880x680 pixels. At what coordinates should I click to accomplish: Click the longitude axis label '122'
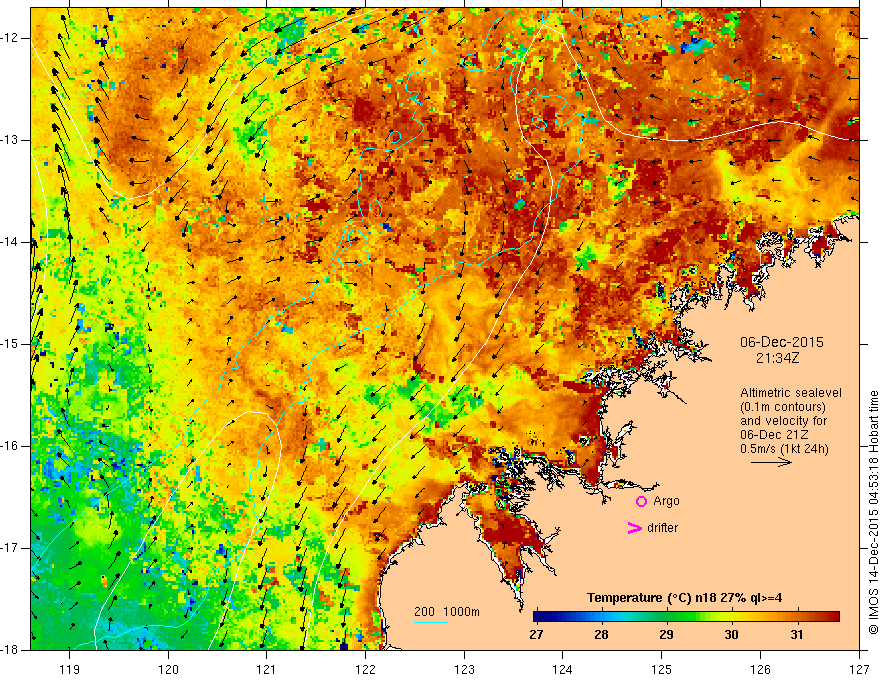tap(365, 669)
